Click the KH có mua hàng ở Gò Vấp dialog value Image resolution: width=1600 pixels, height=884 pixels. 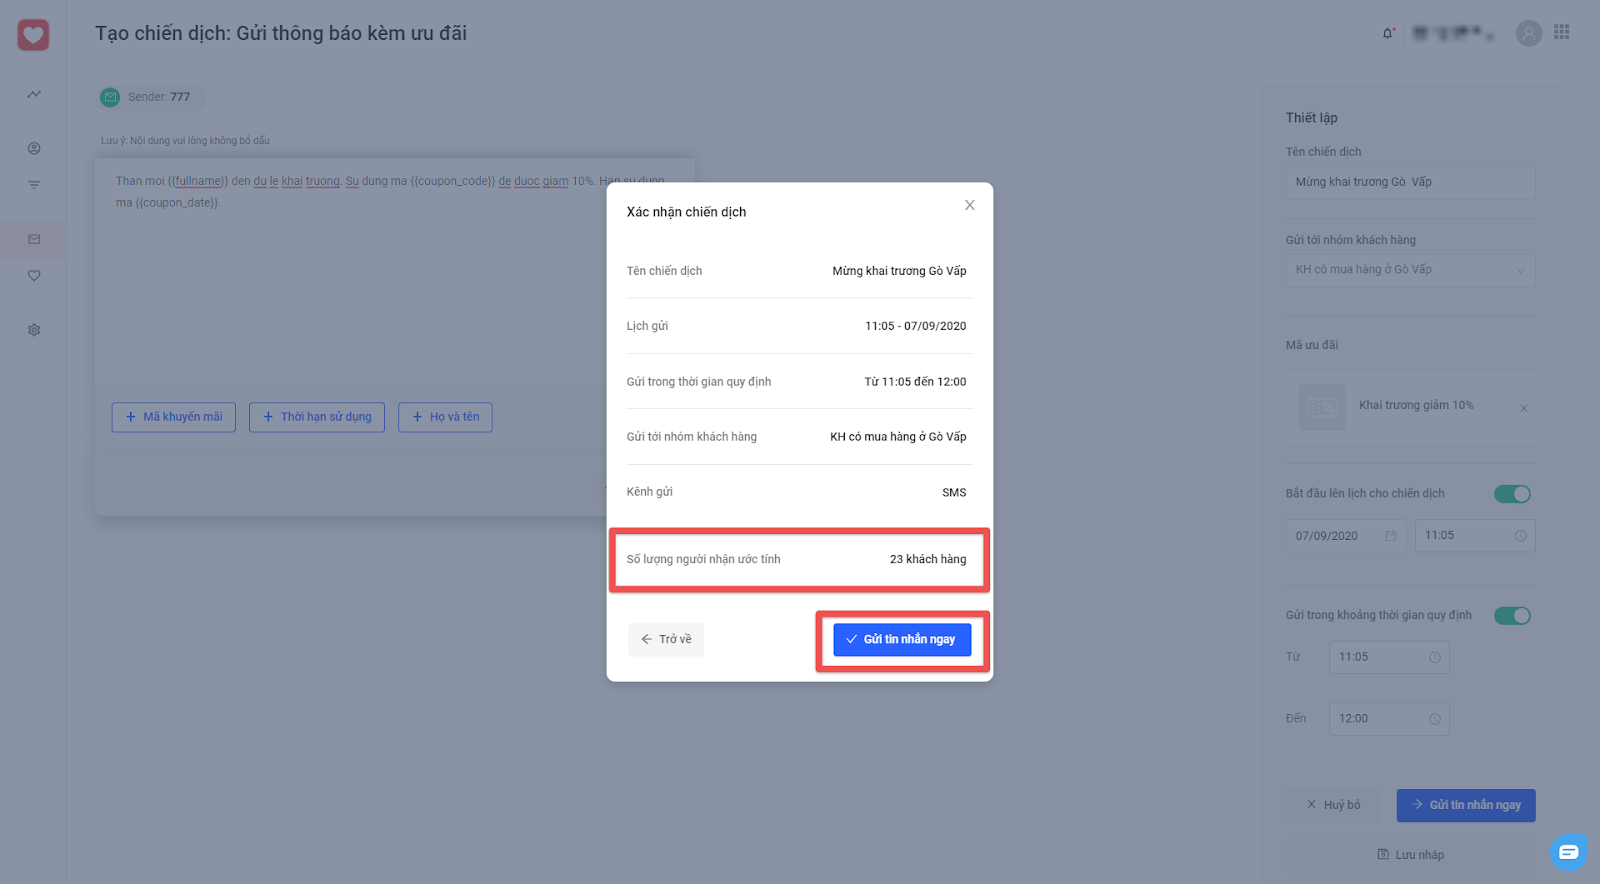coord(898,437)
